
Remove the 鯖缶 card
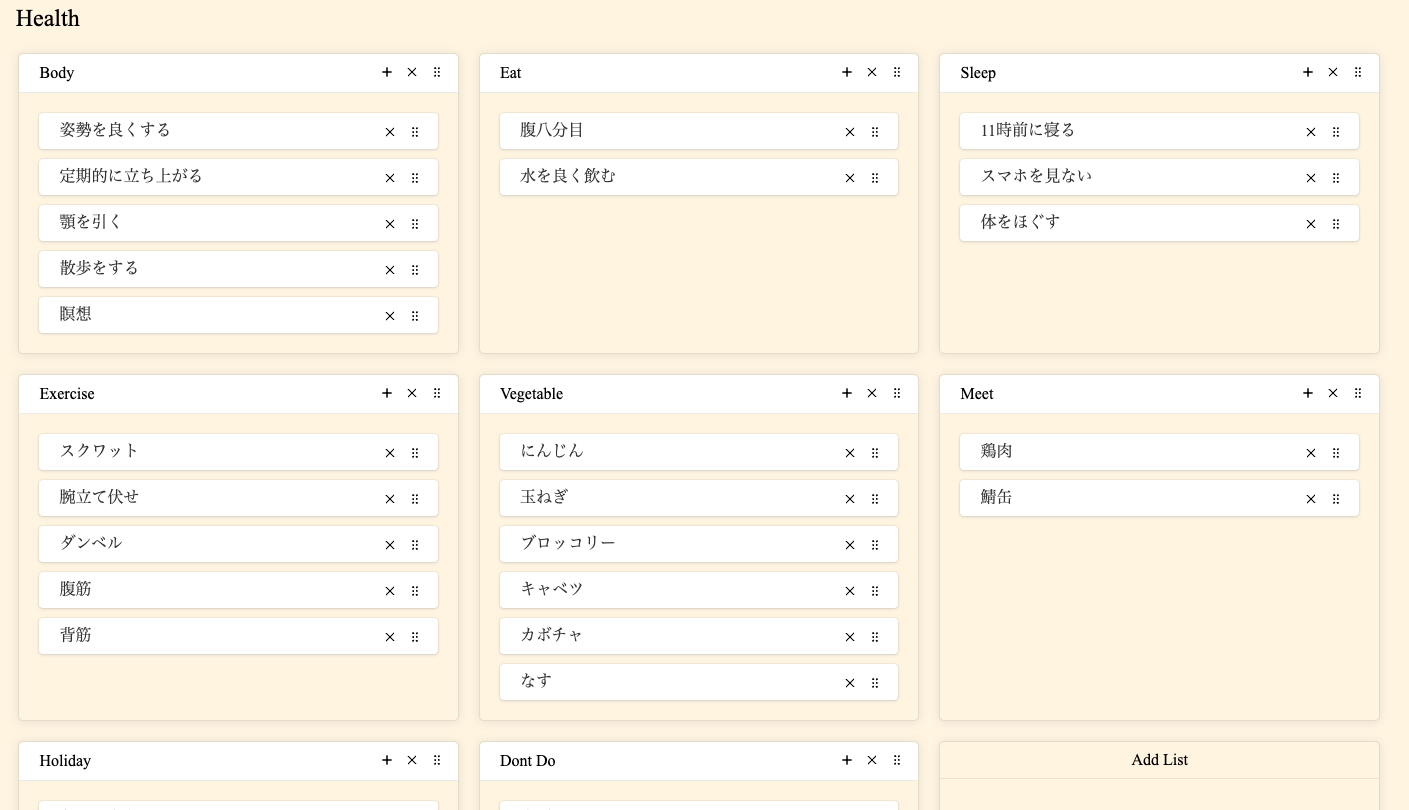1311,499
